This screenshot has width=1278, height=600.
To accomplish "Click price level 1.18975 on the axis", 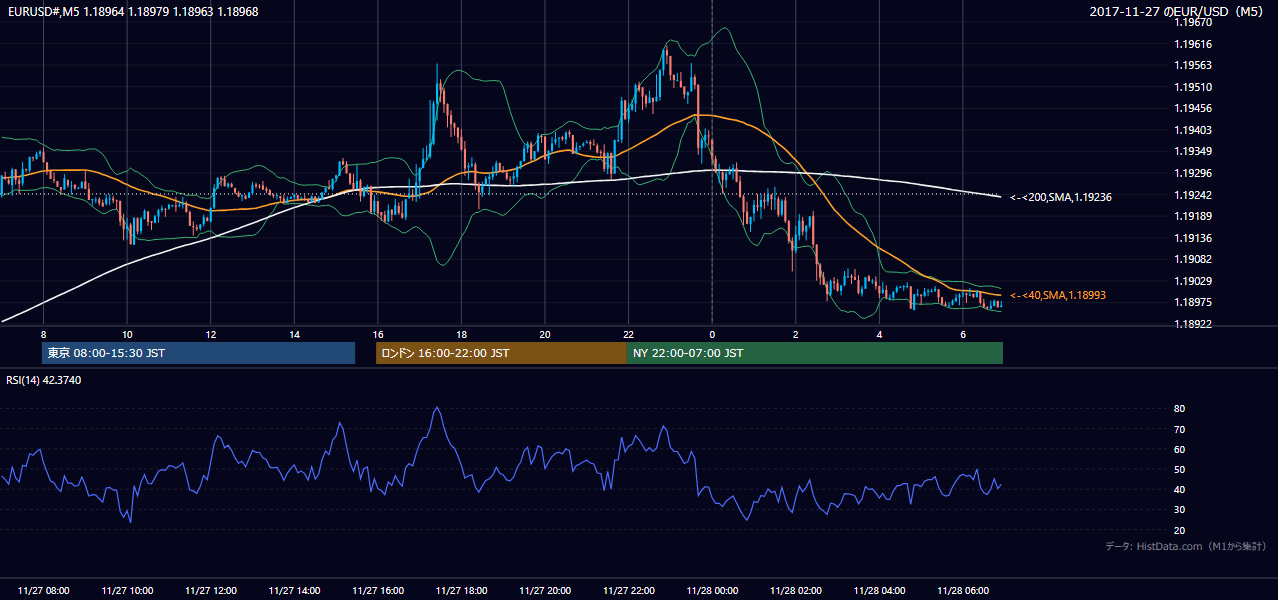I will point(1194,302).
